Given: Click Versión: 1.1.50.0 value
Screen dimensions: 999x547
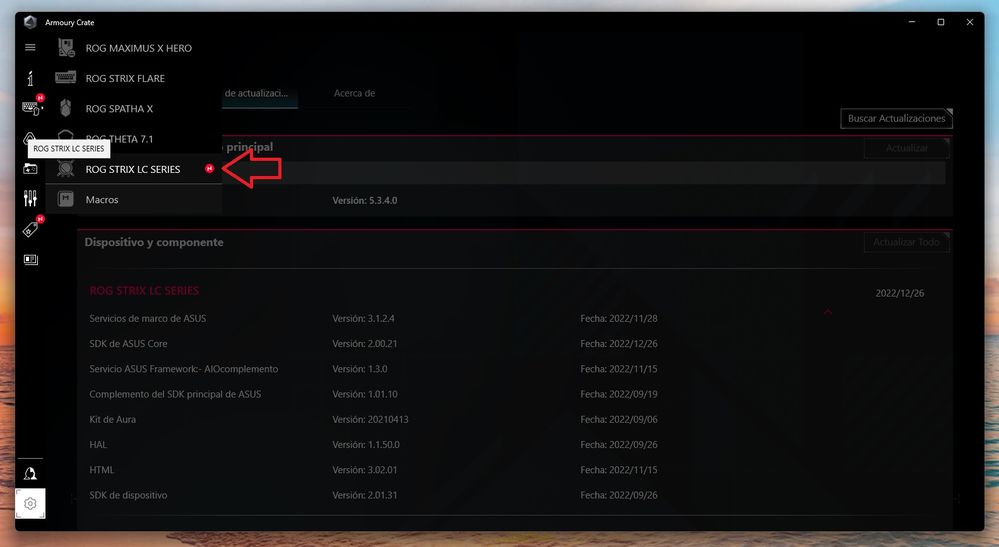Looking at the screenshot, I should (366, 444).
